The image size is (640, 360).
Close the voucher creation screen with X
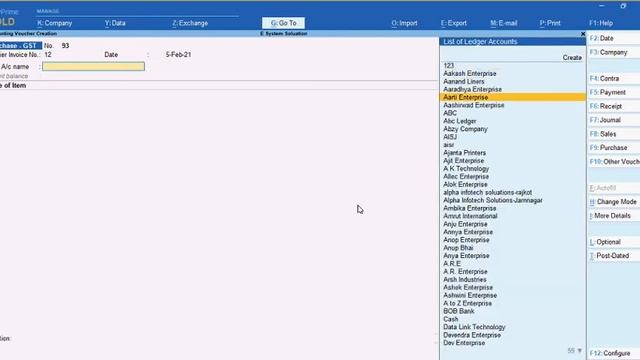point(583,34)
